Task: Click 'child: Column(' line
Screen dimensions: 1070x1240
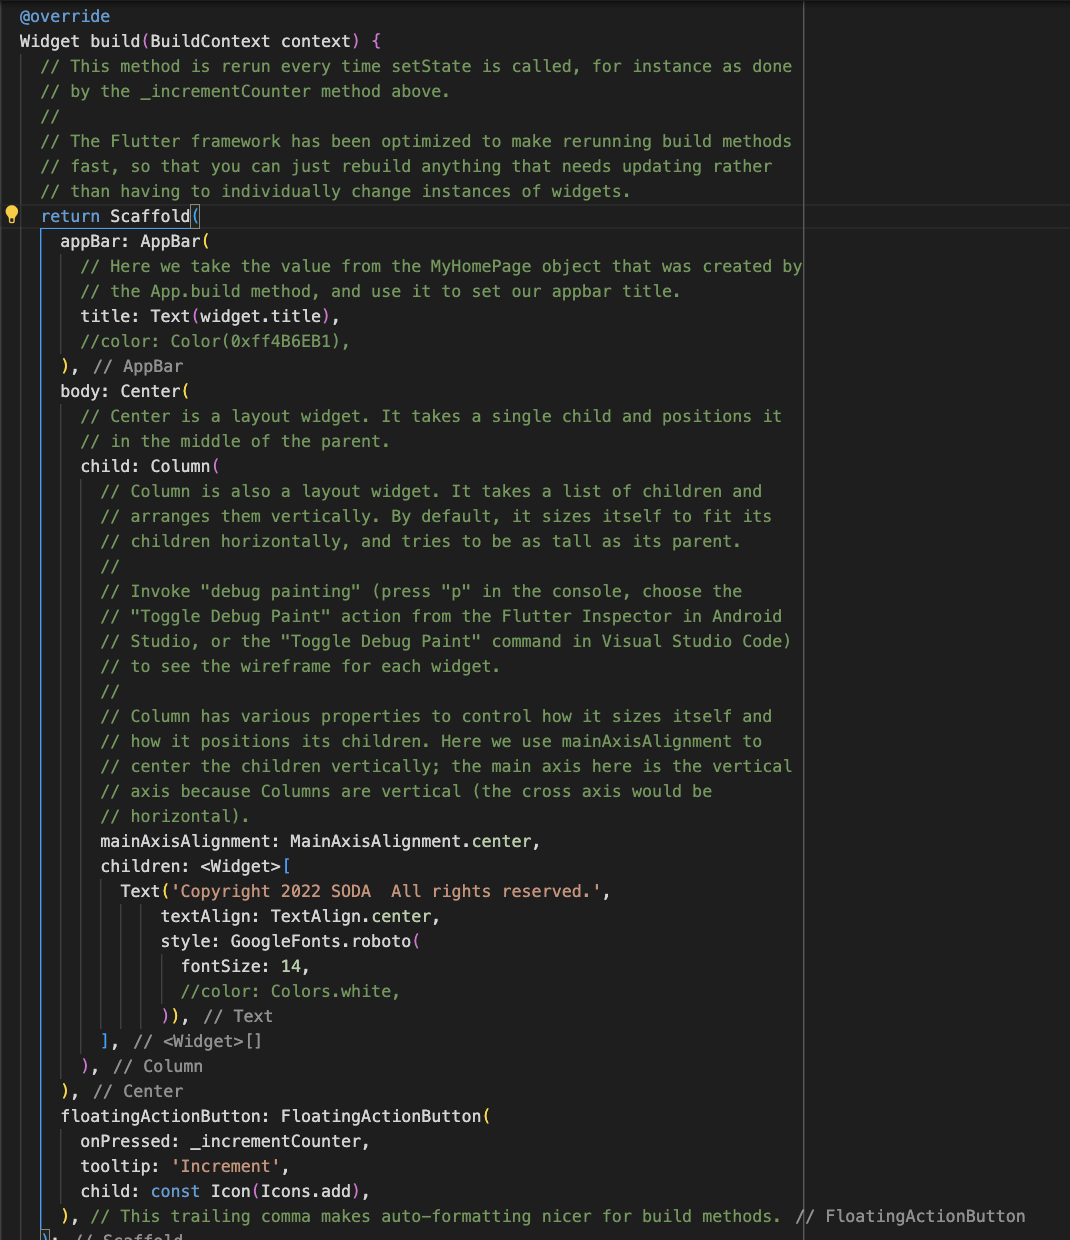Action: [x=150, y=466]
